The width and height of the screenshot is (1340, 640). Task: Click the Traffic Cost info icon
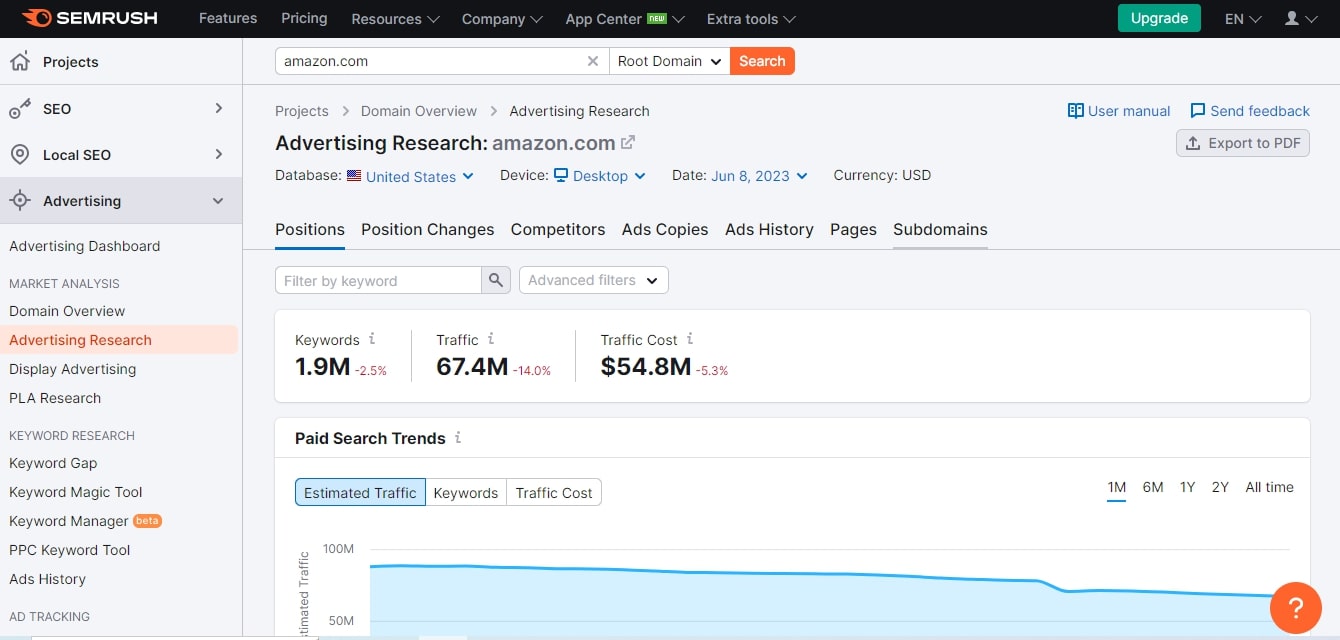click(690, 339)
